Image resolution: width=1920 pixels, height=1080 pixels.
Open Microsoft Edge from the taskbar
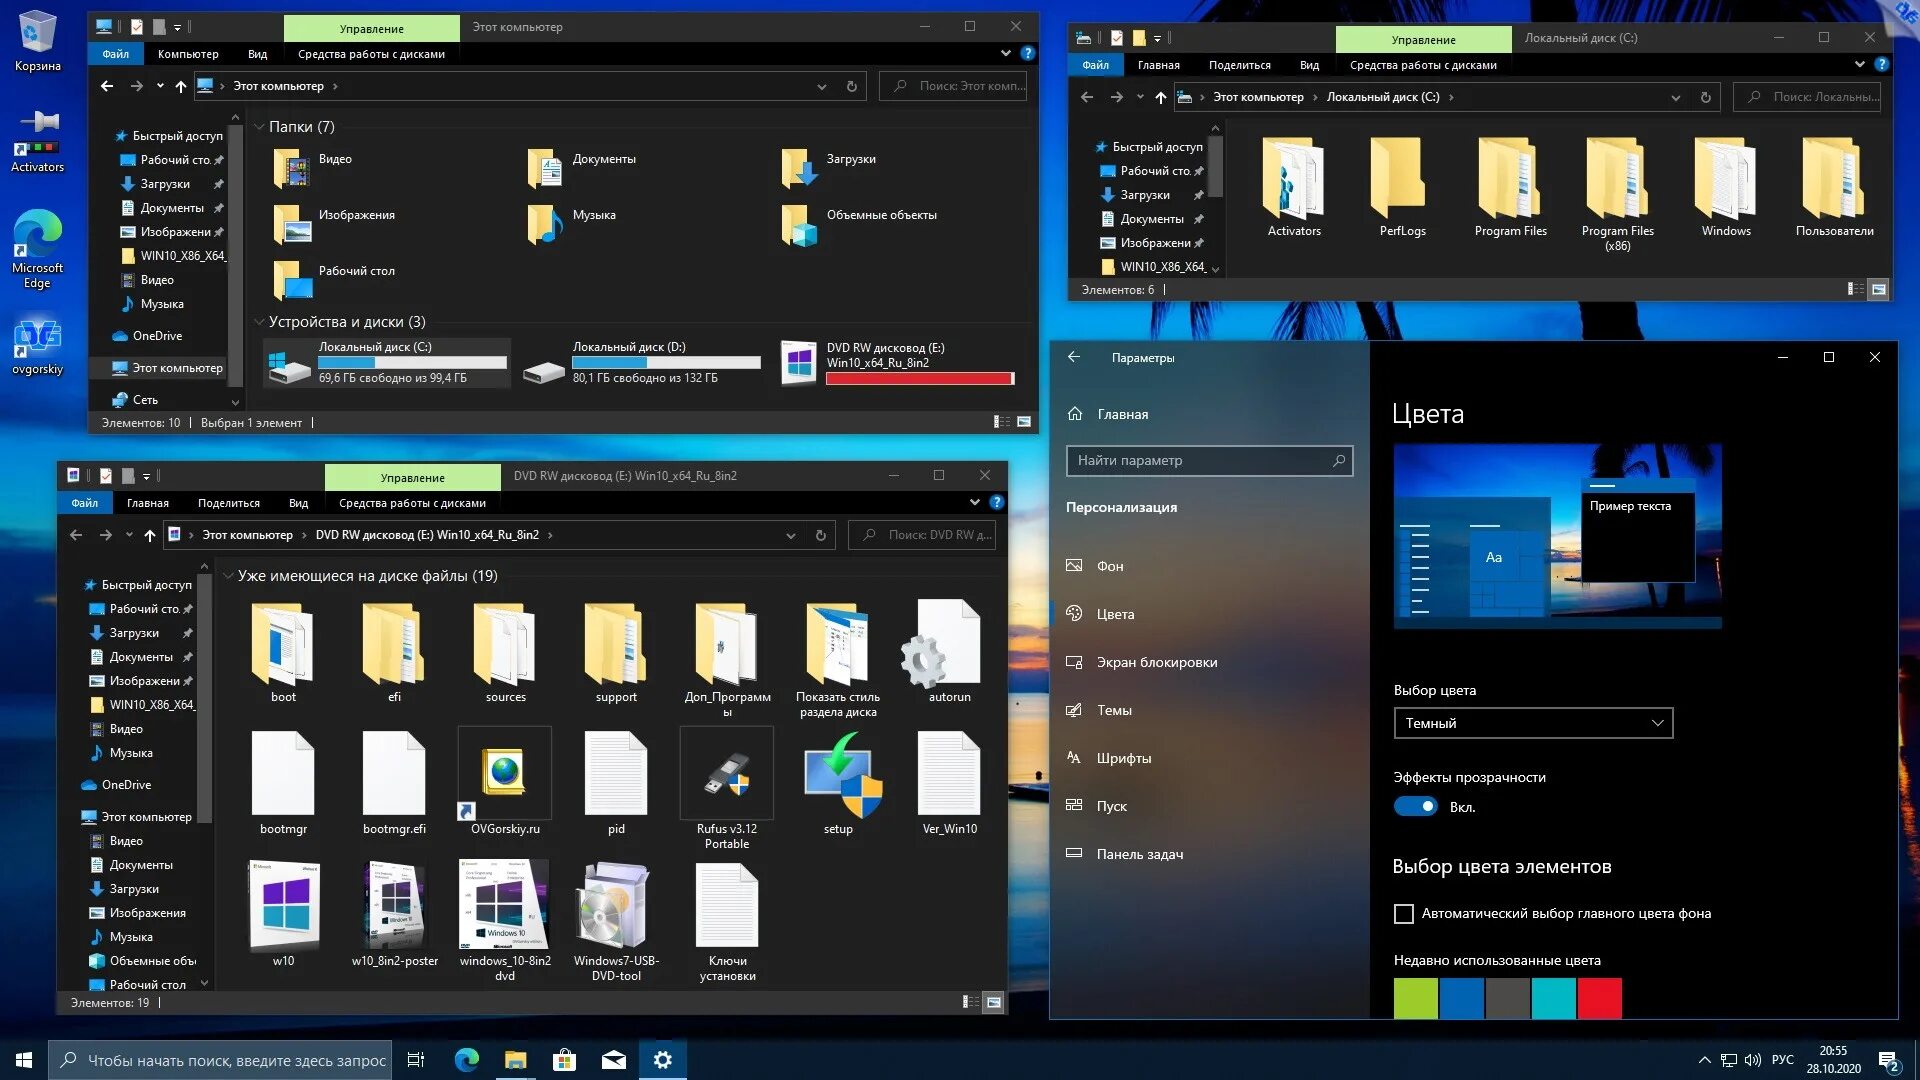(x=467, y=1060)
